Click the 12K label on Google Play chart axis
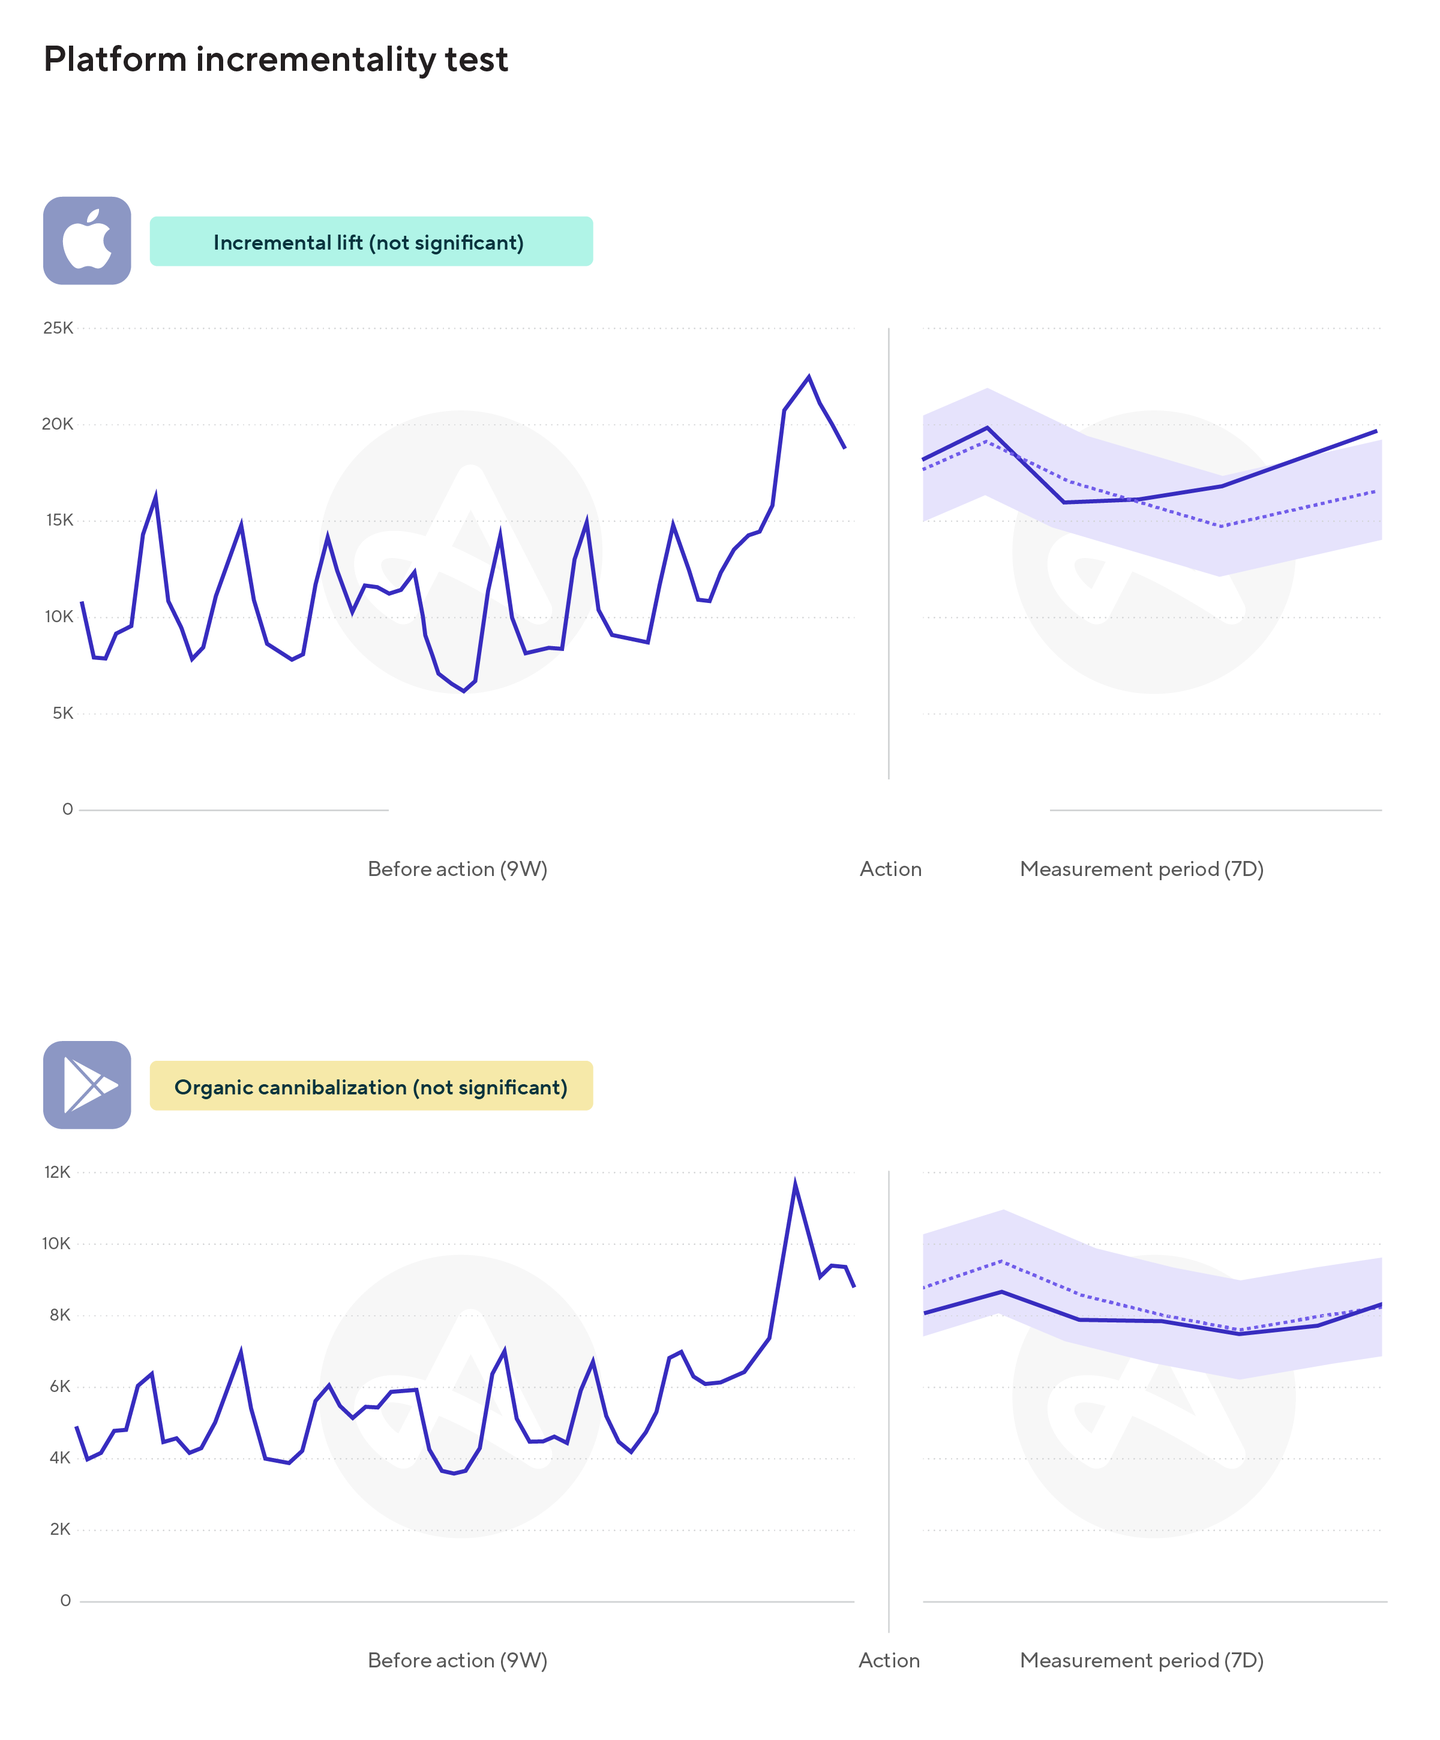This screenshot has height=1740, width=1440. pyautogui.click(x=57, y=1172)
